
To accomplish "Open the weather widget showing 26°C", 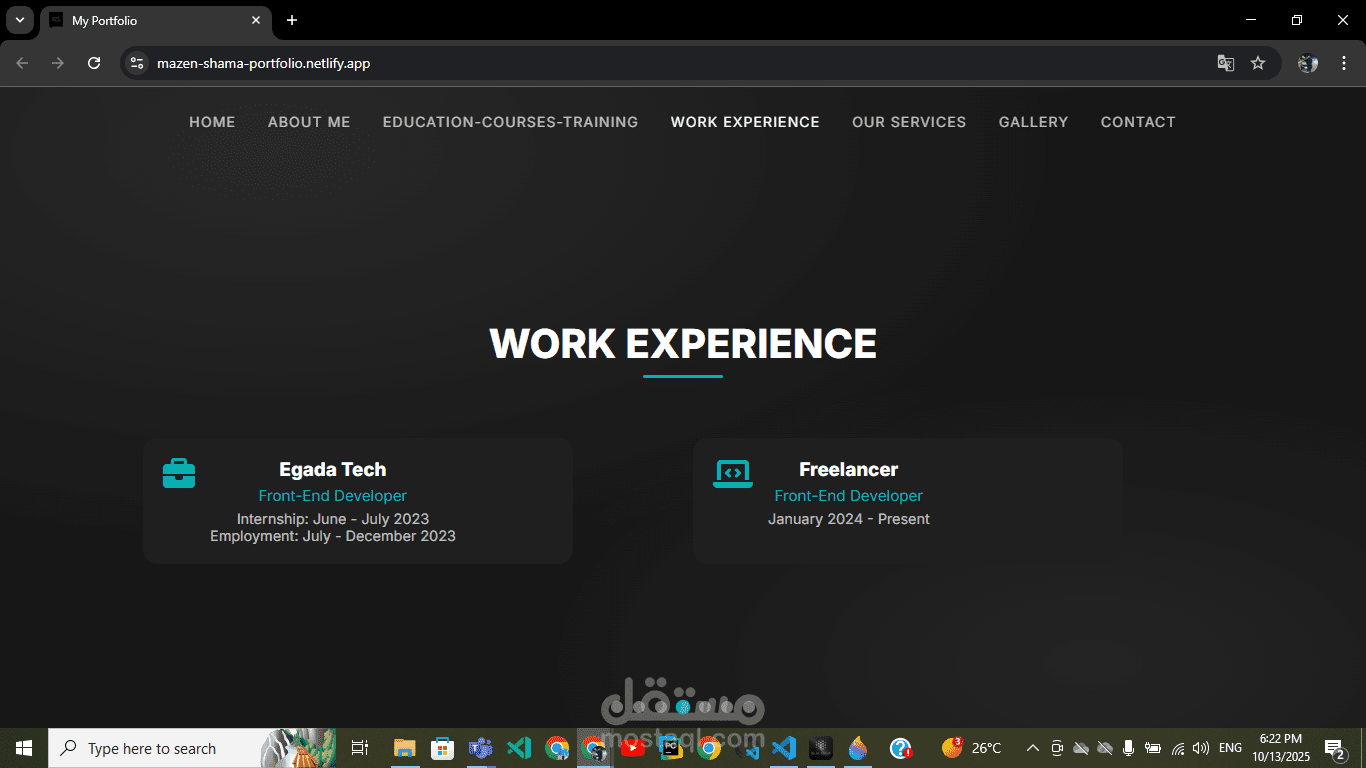I will 972,748.
